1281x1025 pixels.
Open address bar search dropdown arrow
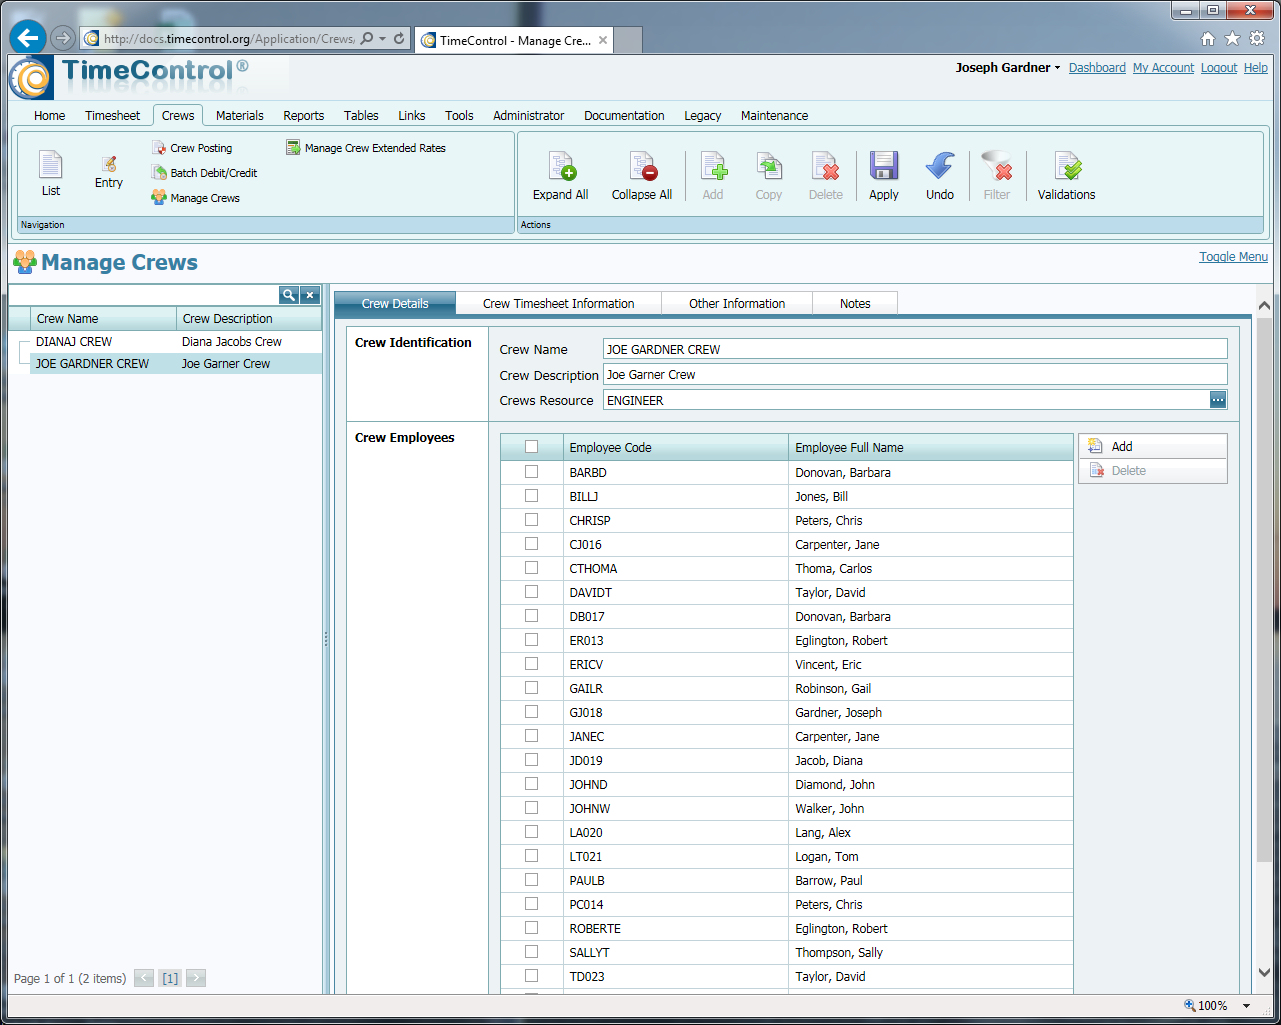382,39
